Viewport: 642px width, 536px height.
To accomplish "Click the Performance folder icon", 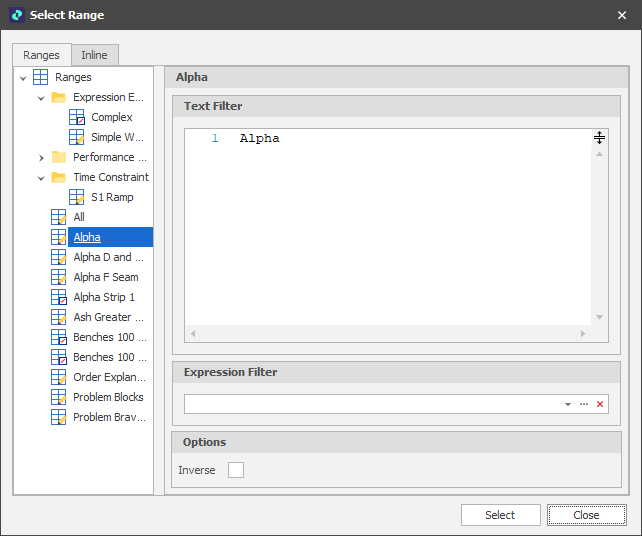I will click(x=59, y=157).
